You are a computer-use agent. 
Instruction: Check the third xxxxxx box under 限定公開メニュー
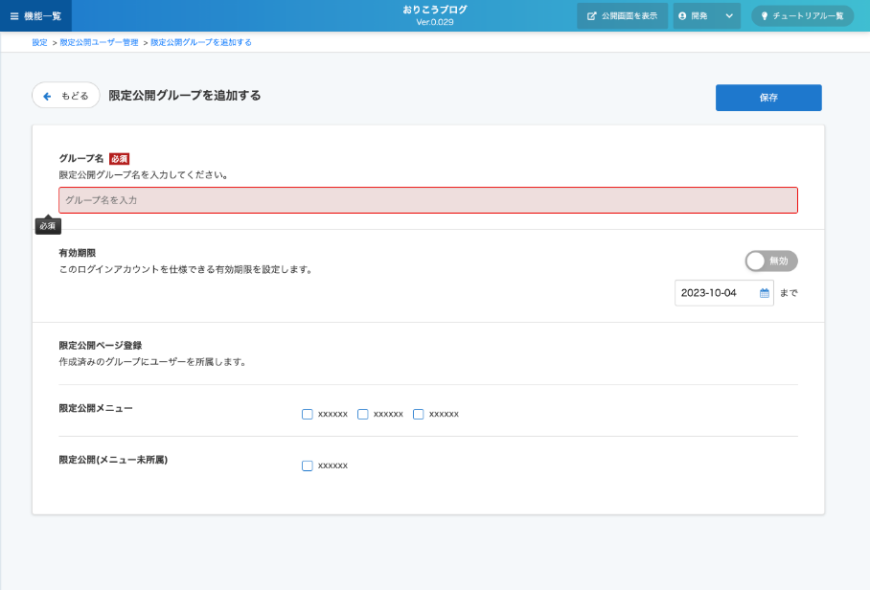point(418,414)
